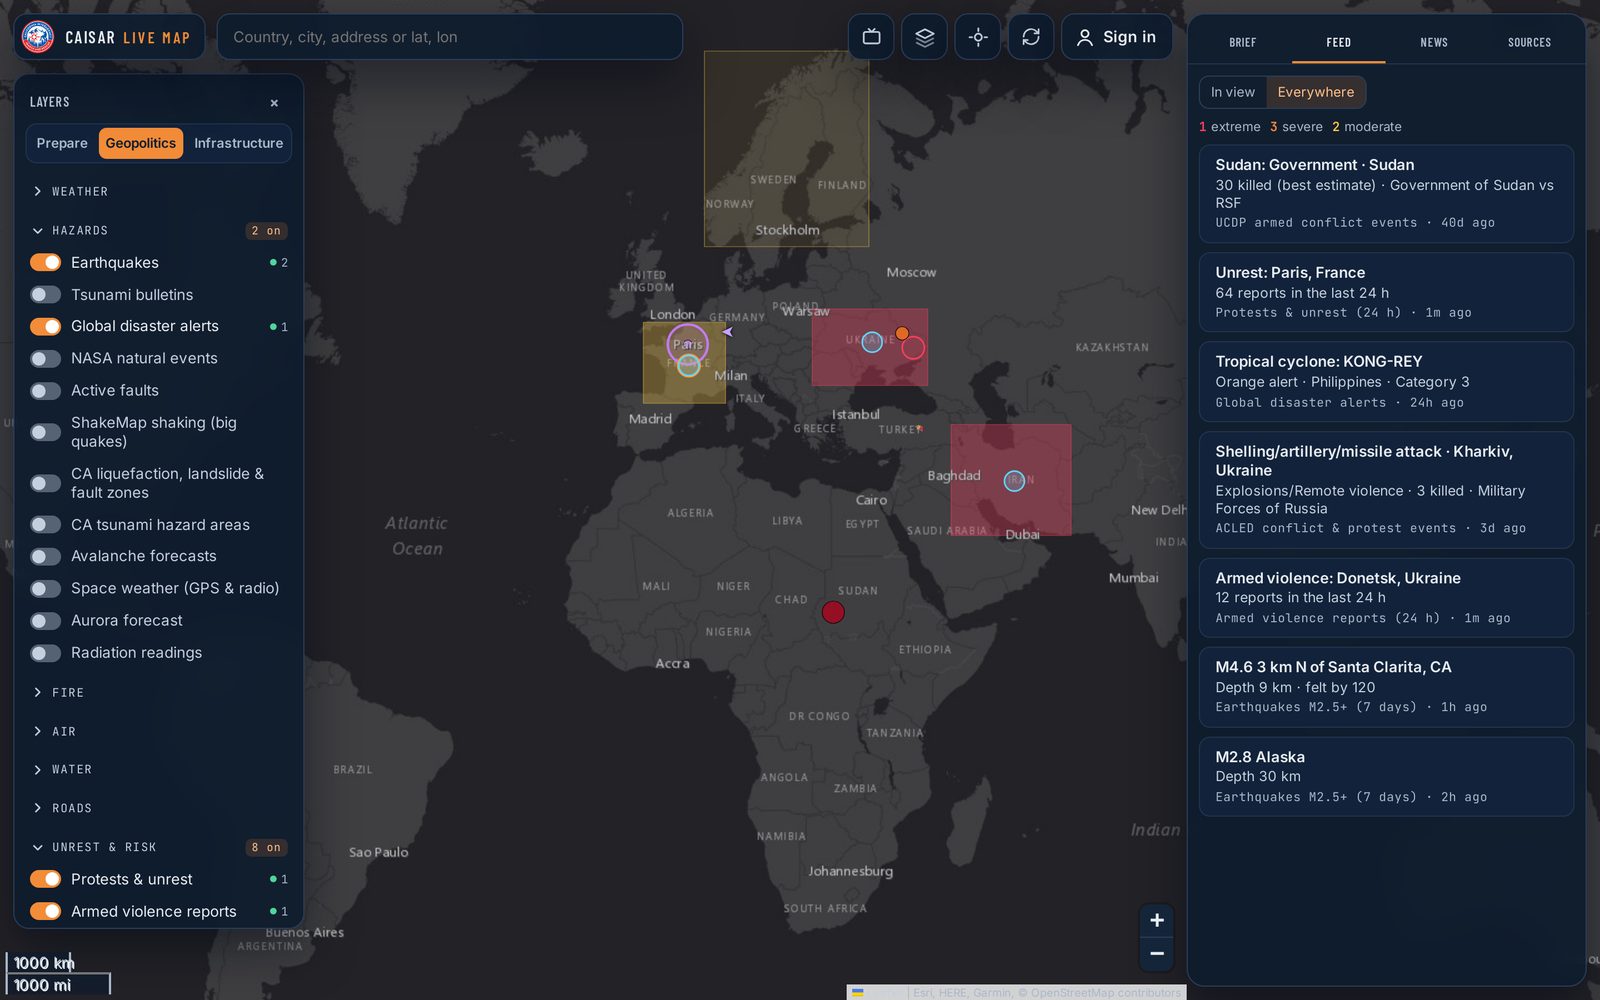Open the map layers stack icon
This screenshot has height=1000, width=1600.
coord(924,37)
